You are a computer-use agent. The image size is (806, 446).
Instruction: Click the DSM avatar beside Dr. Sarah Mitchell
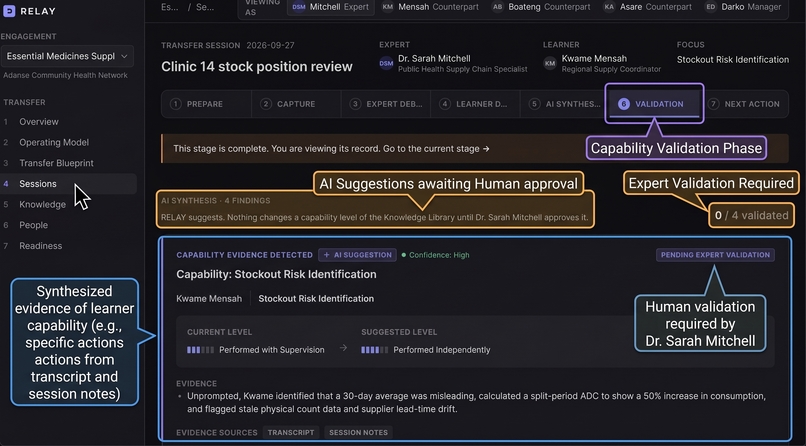coord(386,63)
